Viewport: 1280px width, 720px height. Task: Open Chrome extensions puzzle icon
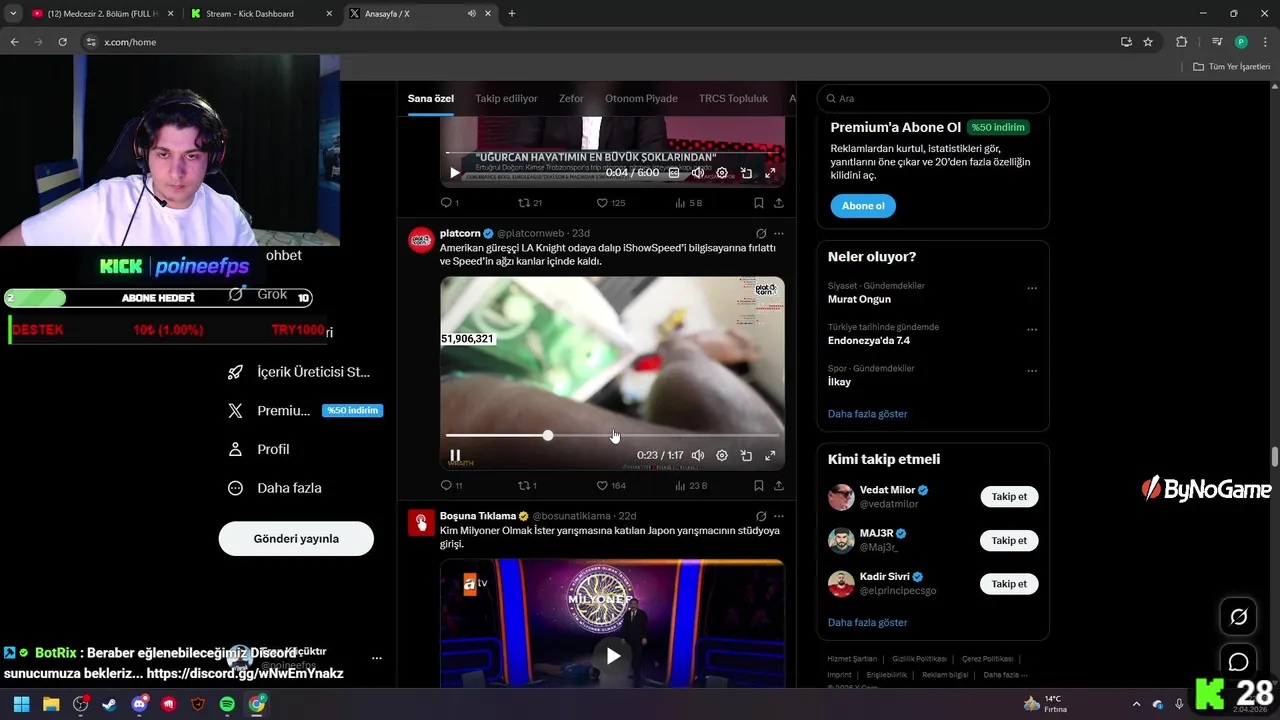click(x=1182, y=42)
